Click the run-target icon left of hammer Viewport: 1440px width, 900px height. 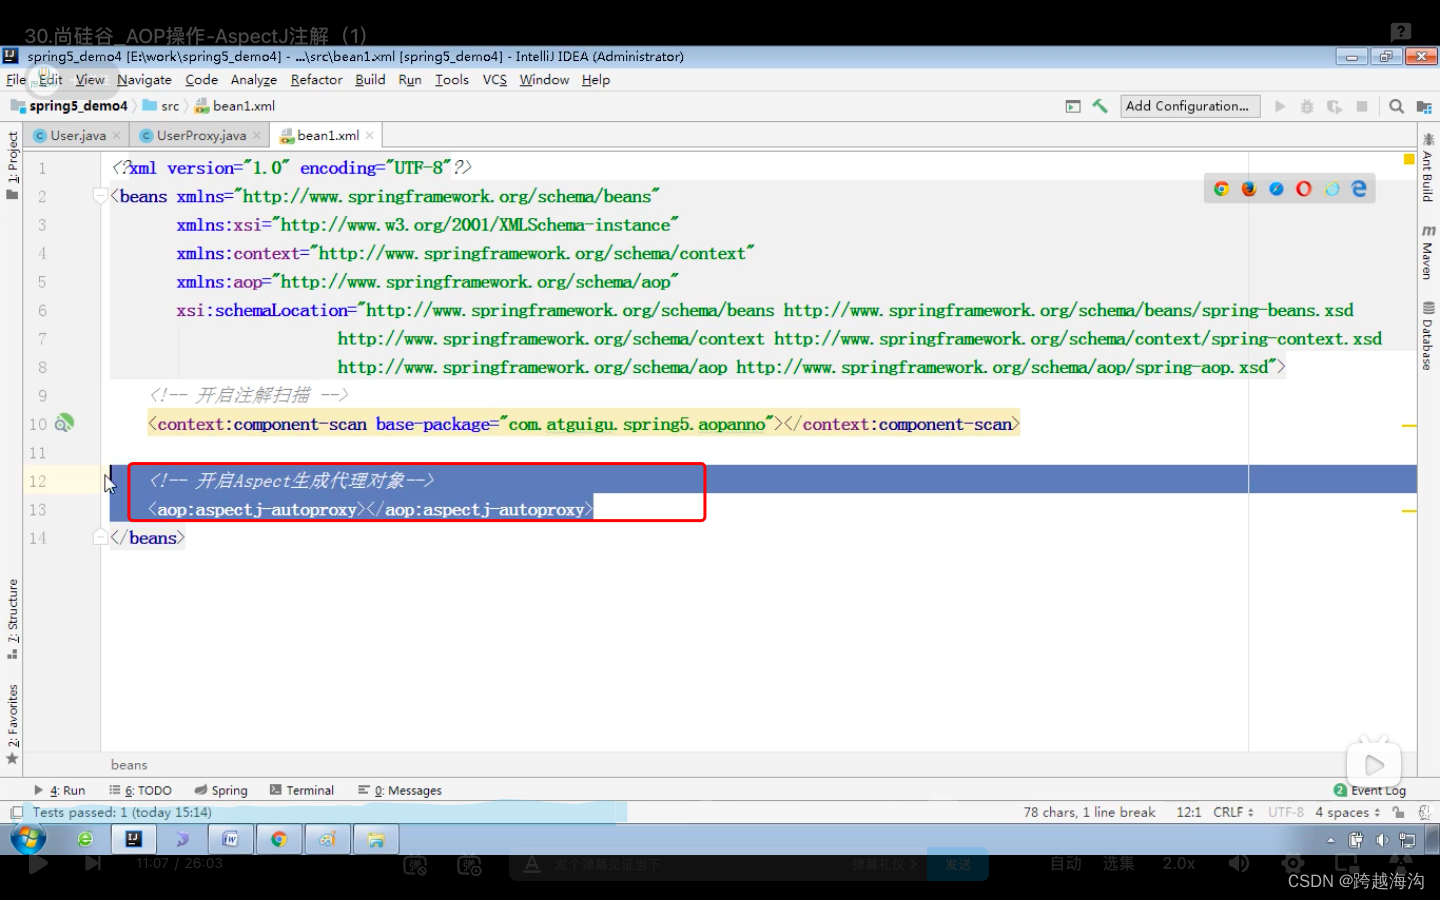tap(1073, 106)
